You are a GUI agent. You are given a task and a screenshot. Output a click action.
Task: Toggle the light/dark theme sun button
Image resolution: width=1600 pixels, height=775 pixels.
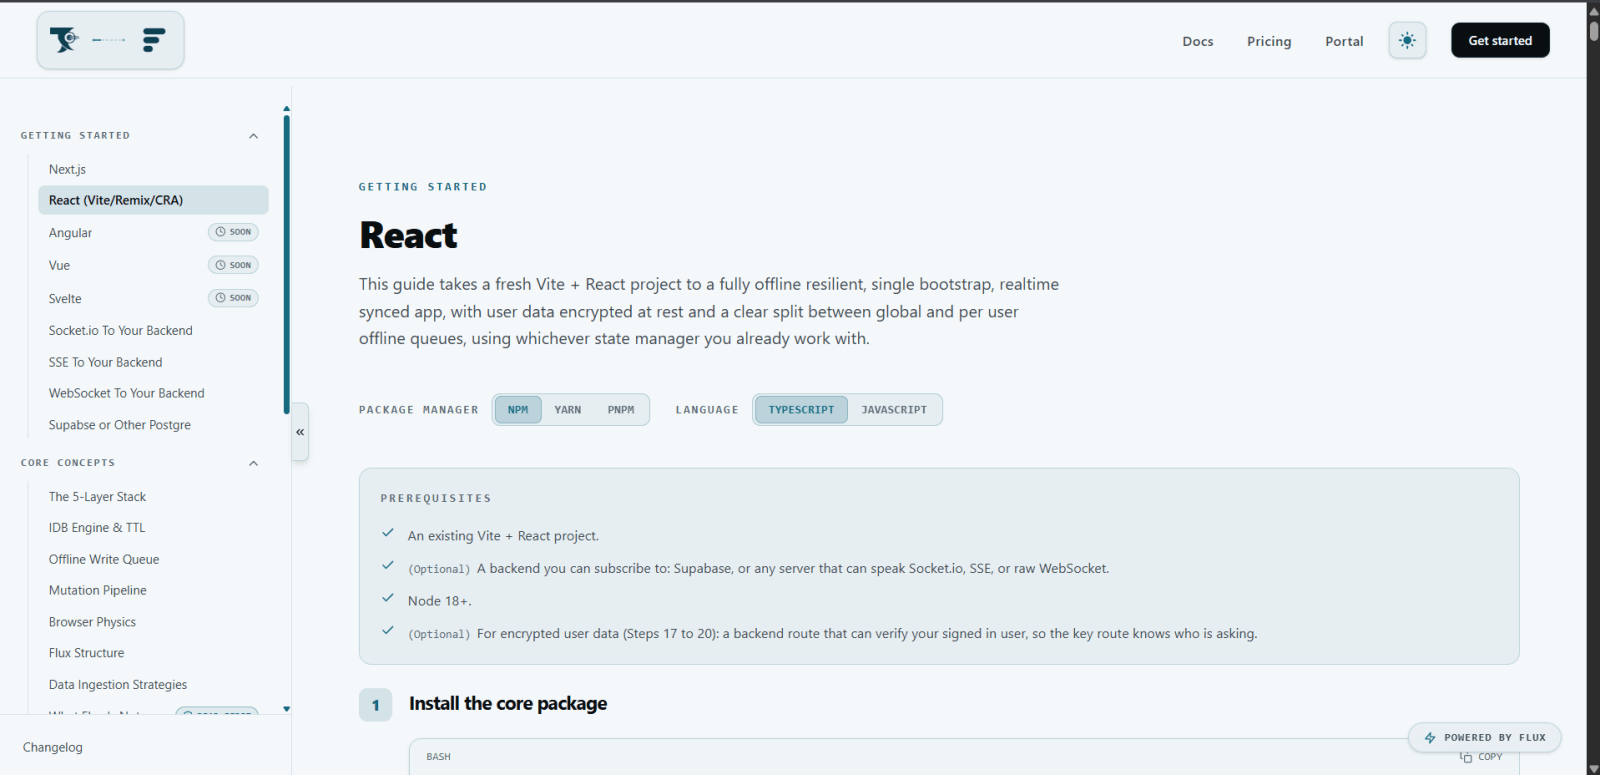pos(1407,41)
